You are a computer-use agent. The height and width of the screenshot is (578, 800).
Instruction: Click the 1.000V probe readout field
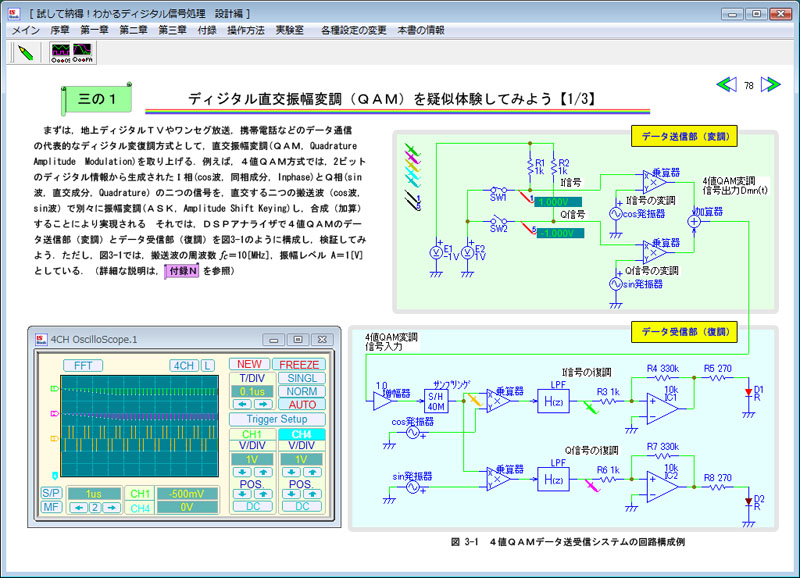558,202
